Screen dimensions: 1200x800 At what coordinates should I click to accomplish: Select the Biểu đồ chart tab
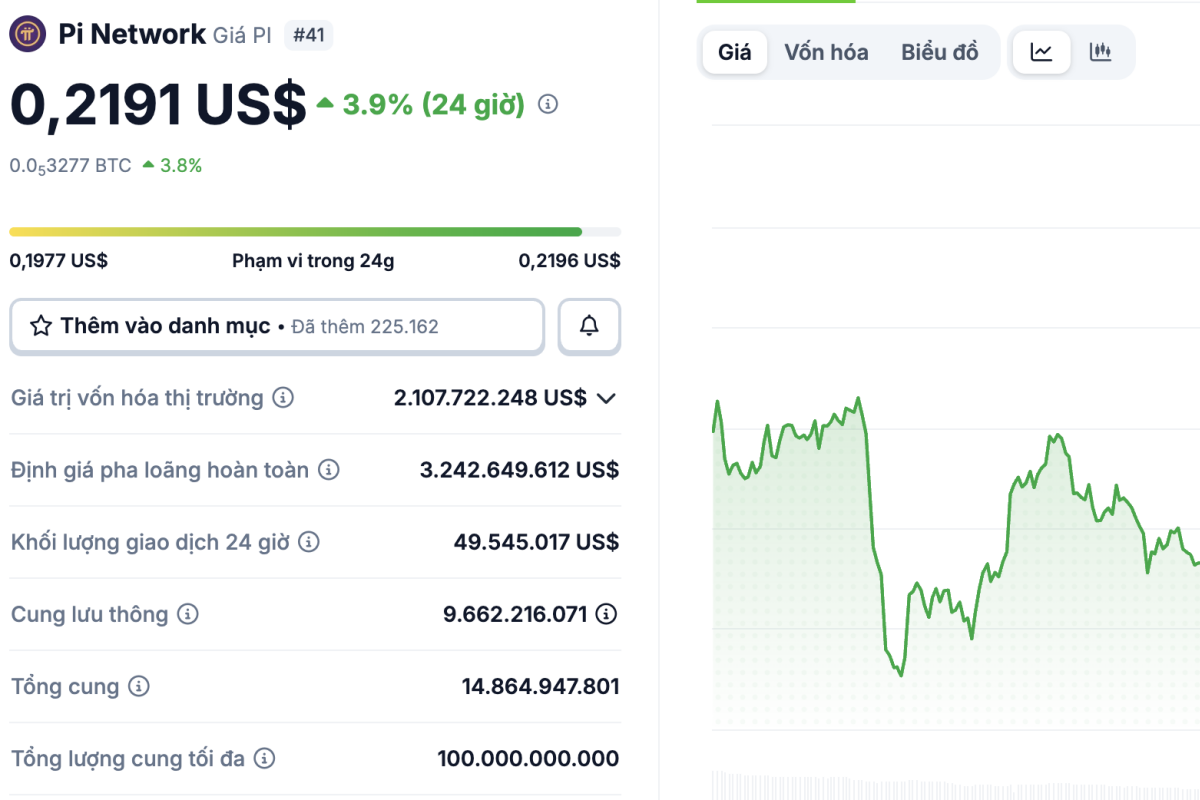pyautogui.click(x=939, y=52)
